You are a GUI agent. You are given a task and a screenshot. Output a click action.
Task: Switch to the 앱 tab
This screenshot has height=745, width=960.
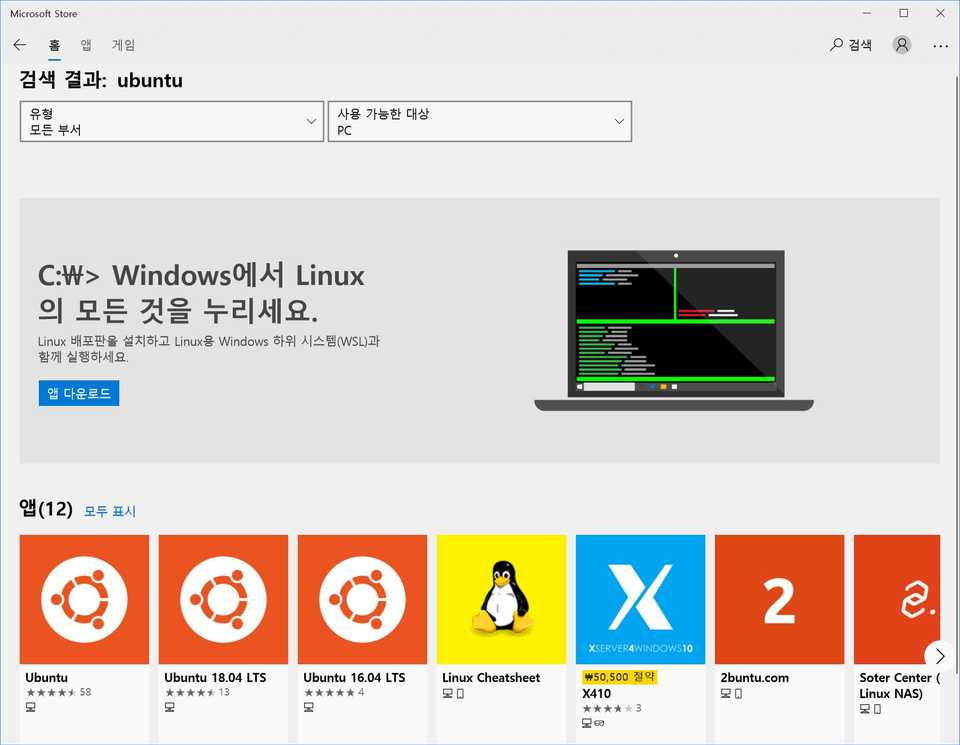86,45
